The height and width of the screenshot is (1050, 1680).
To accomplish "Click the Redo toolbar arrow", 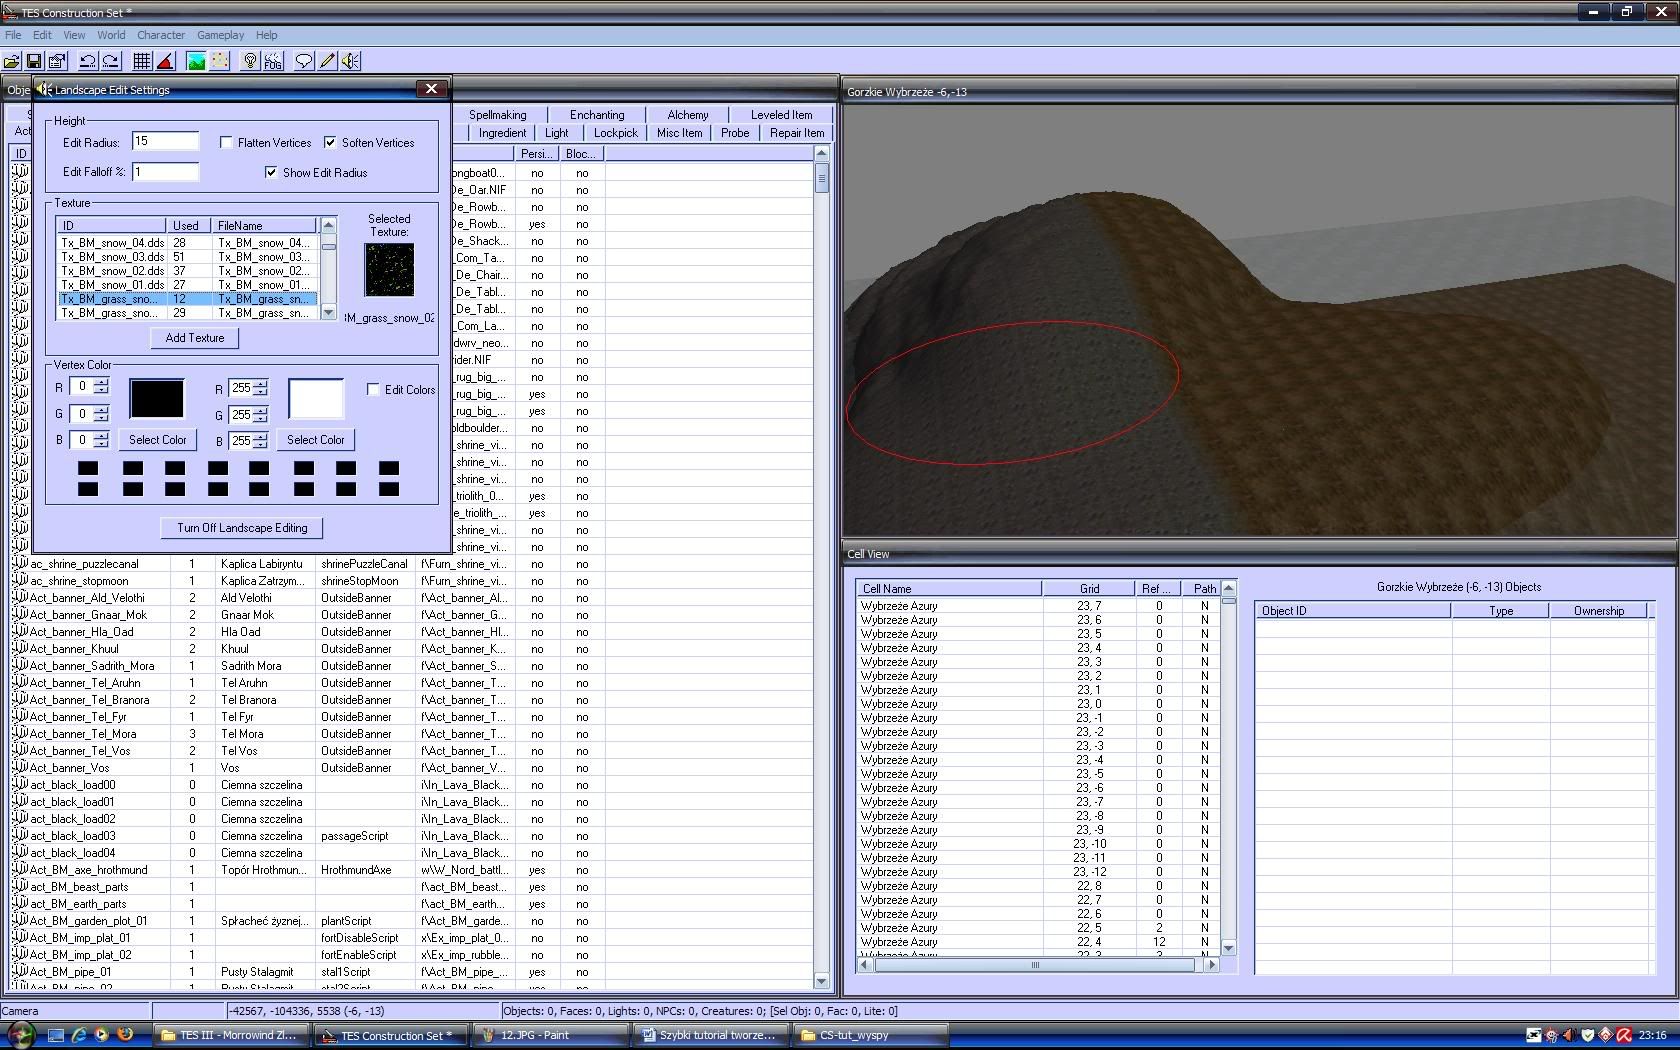I will click(x=111, y=61).
